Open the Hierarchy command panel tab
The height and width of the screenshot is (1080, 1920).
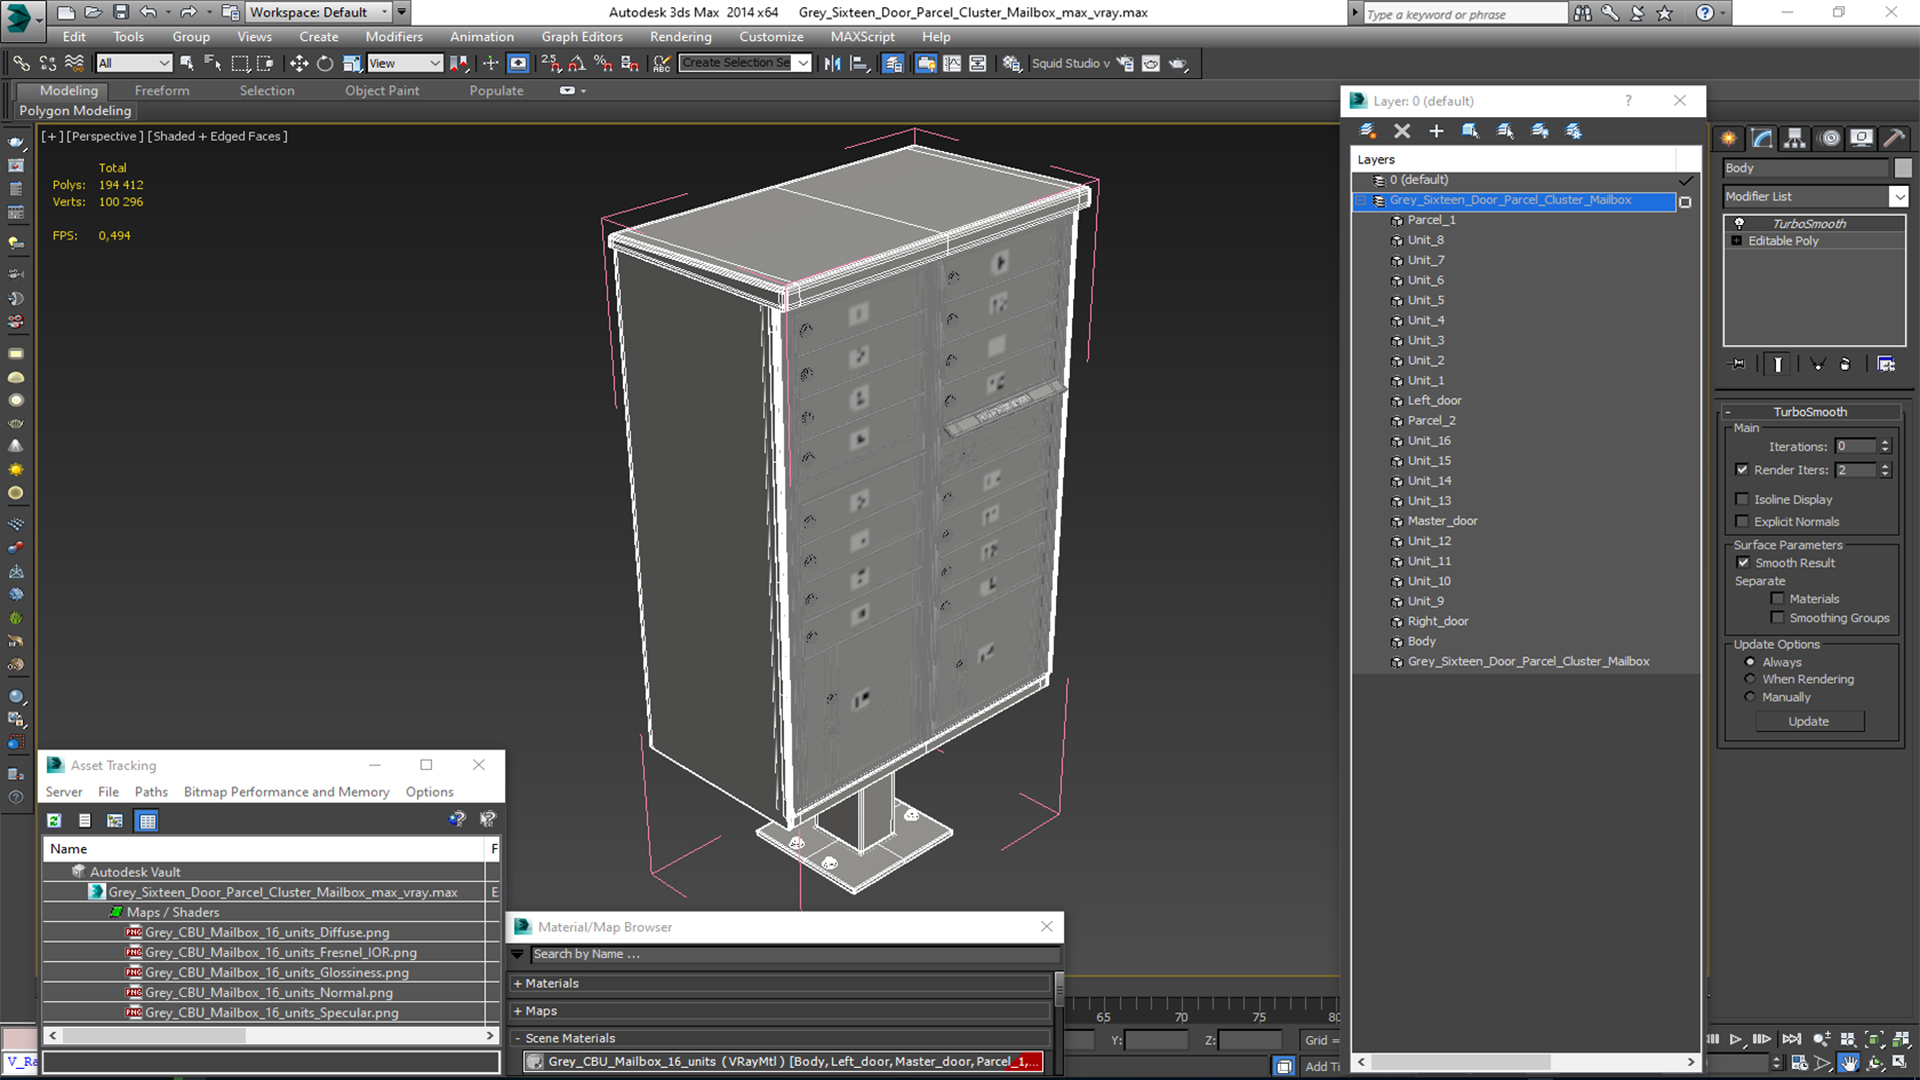click(x=1795, y=138)
